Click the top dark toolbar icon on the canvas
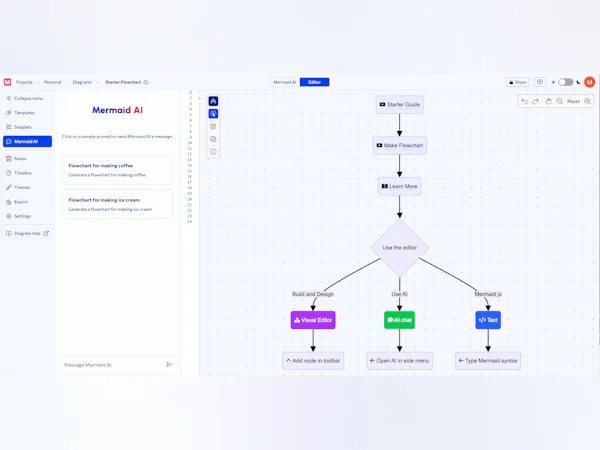 click(x=213, y=101)
